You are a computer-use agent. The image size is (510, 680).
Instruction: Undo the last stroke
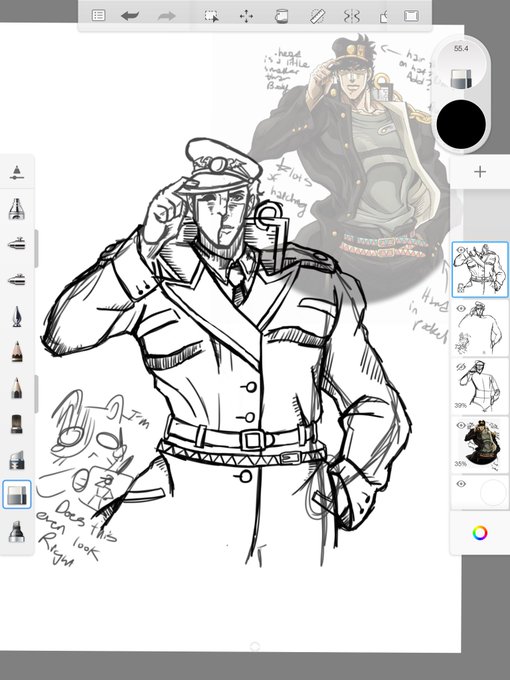[130, 16]
